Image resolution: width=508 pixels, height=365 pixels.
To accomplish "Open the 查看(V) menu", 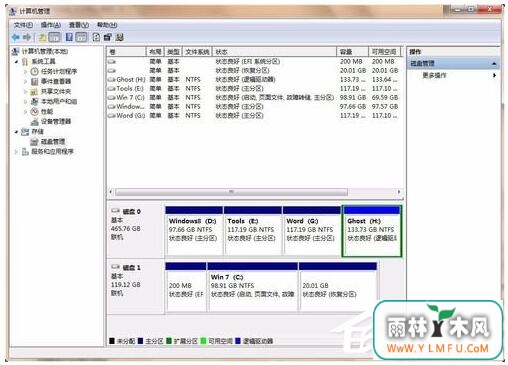I will click(x=79, y=25).
